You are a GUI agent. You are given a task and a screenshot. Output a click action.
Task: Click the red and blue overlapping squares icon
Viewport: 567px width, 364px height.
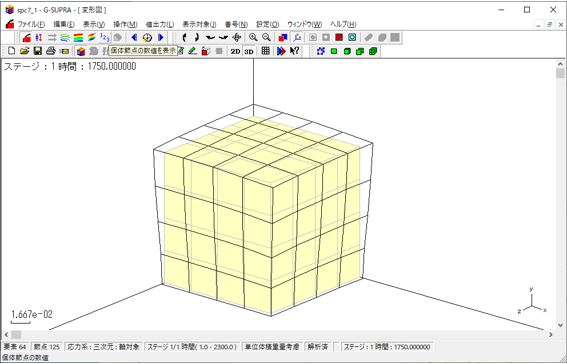pos(283,38)
